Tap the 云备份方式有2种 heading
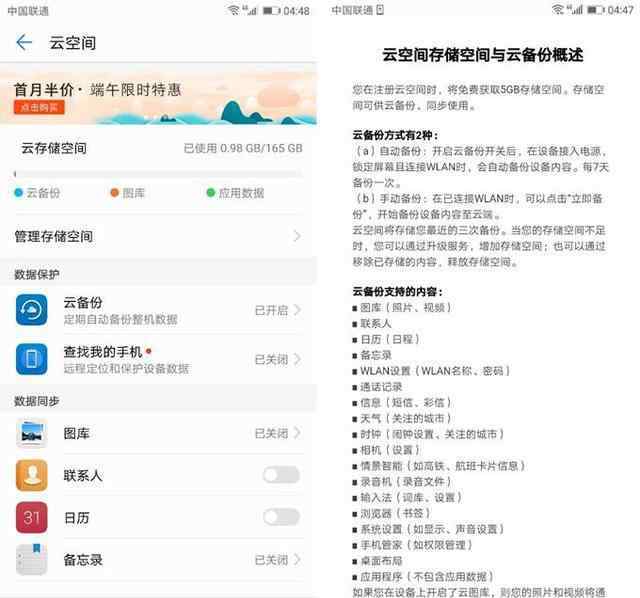Screen dimensions: 640x598 click(396, 135)
